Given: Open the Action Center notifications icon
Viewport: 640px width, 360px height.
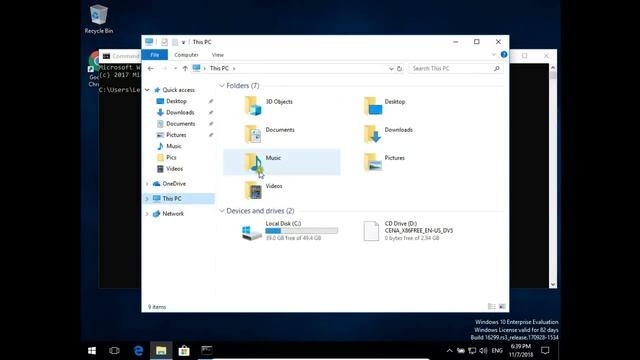Looking at the screenshot, I should (x=545, y=351).
